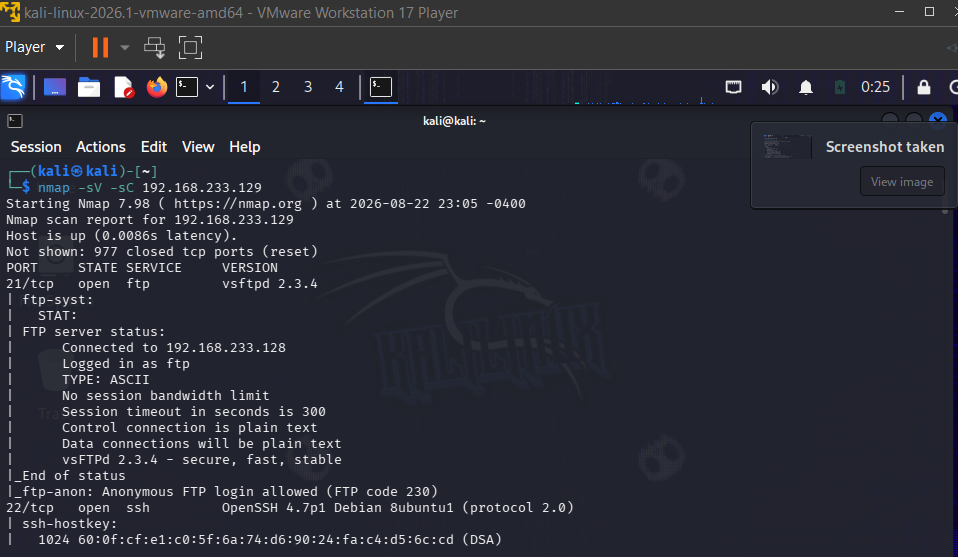Pause the virtual machine with the orange pause button
Screen dimensions: 958x557
coord(100,47)
